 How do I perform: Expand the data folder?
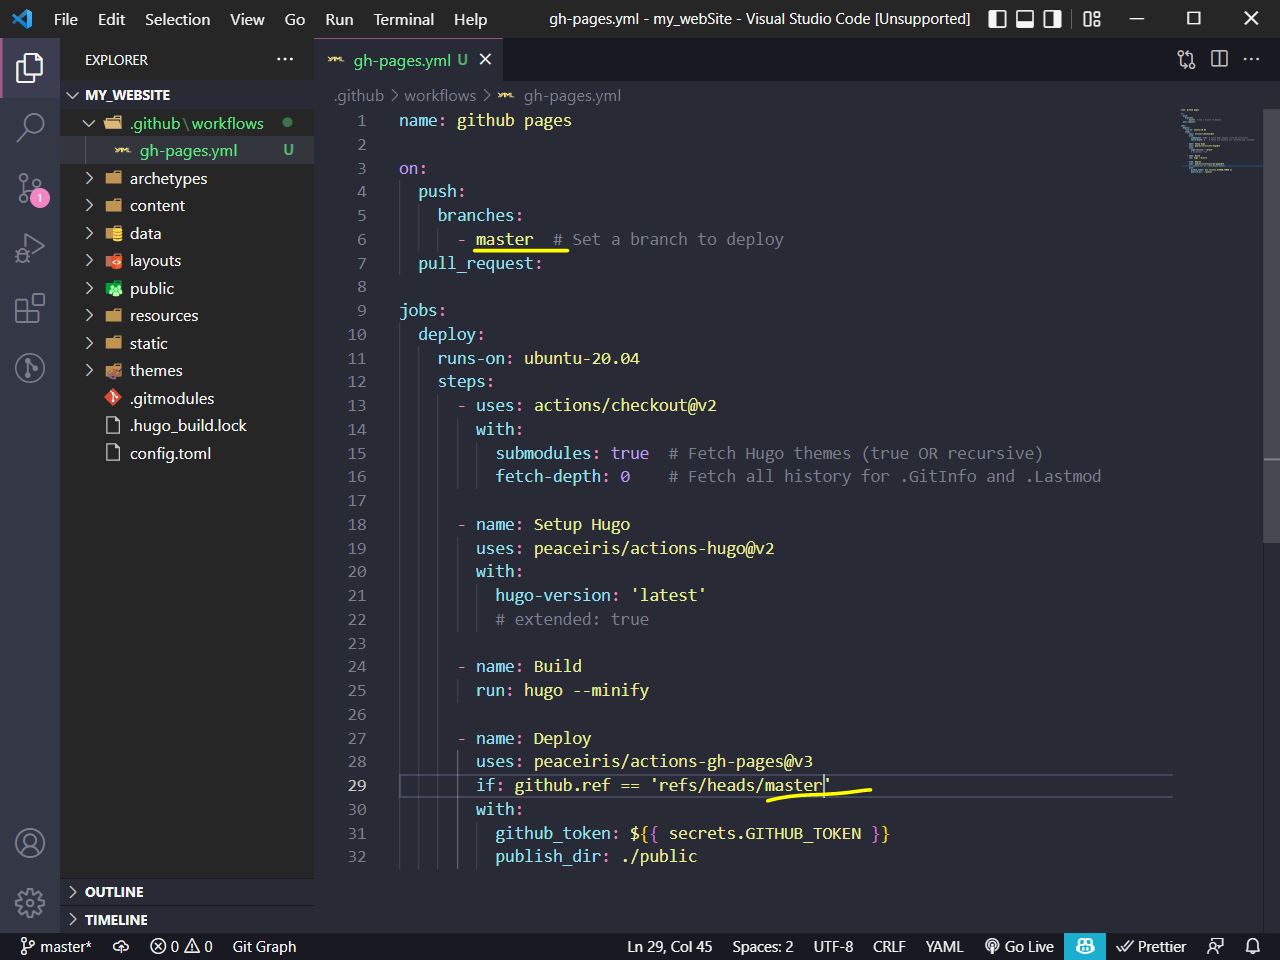[187, 233]
